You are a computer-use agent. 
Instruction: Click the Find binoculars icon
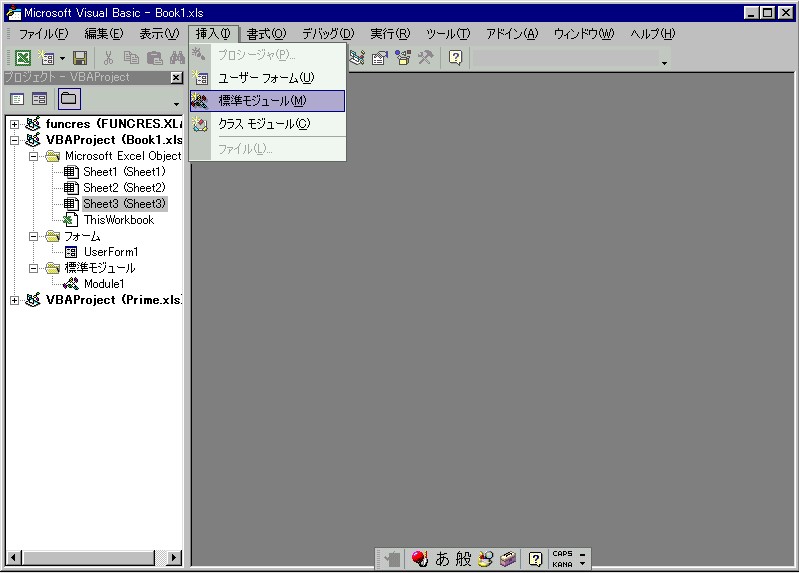point(177,58)
